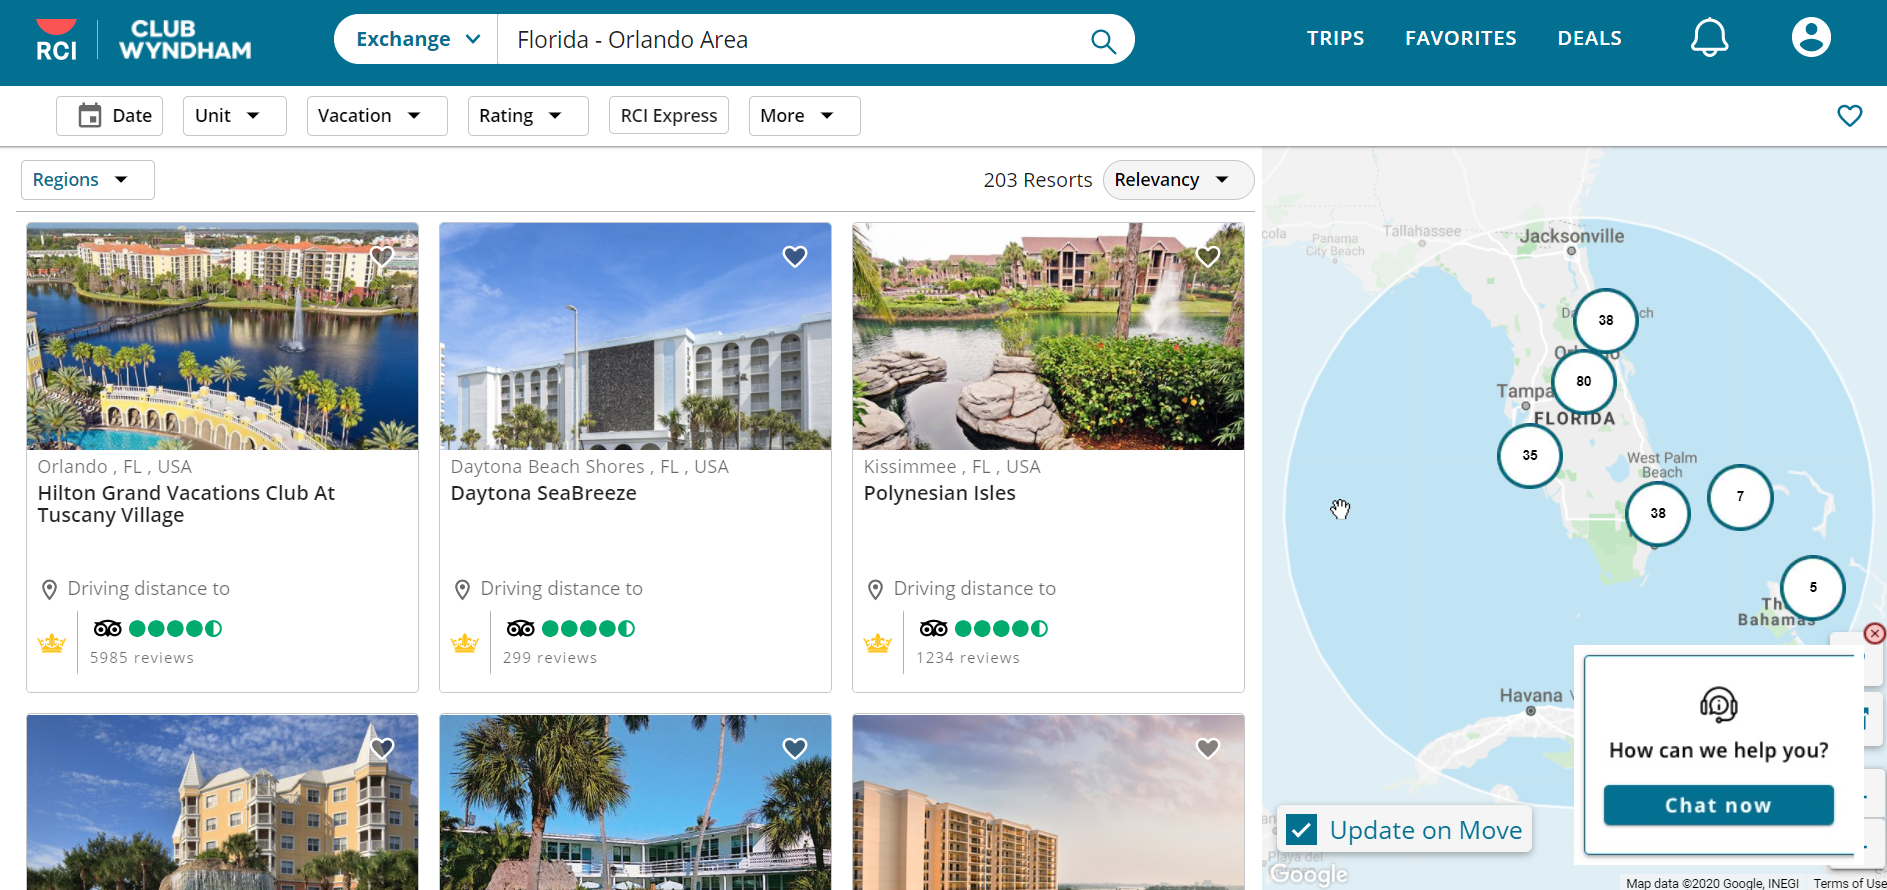This screenshot has height=890, width=1887.
Task: Open the Relevancy sort dropdown
Action: (x=1178, y=180)
